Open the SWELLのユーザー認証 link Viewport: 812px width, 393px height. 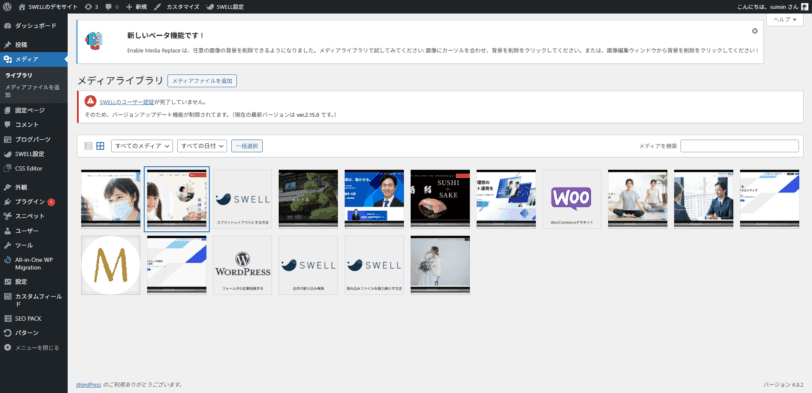point(127,101)
